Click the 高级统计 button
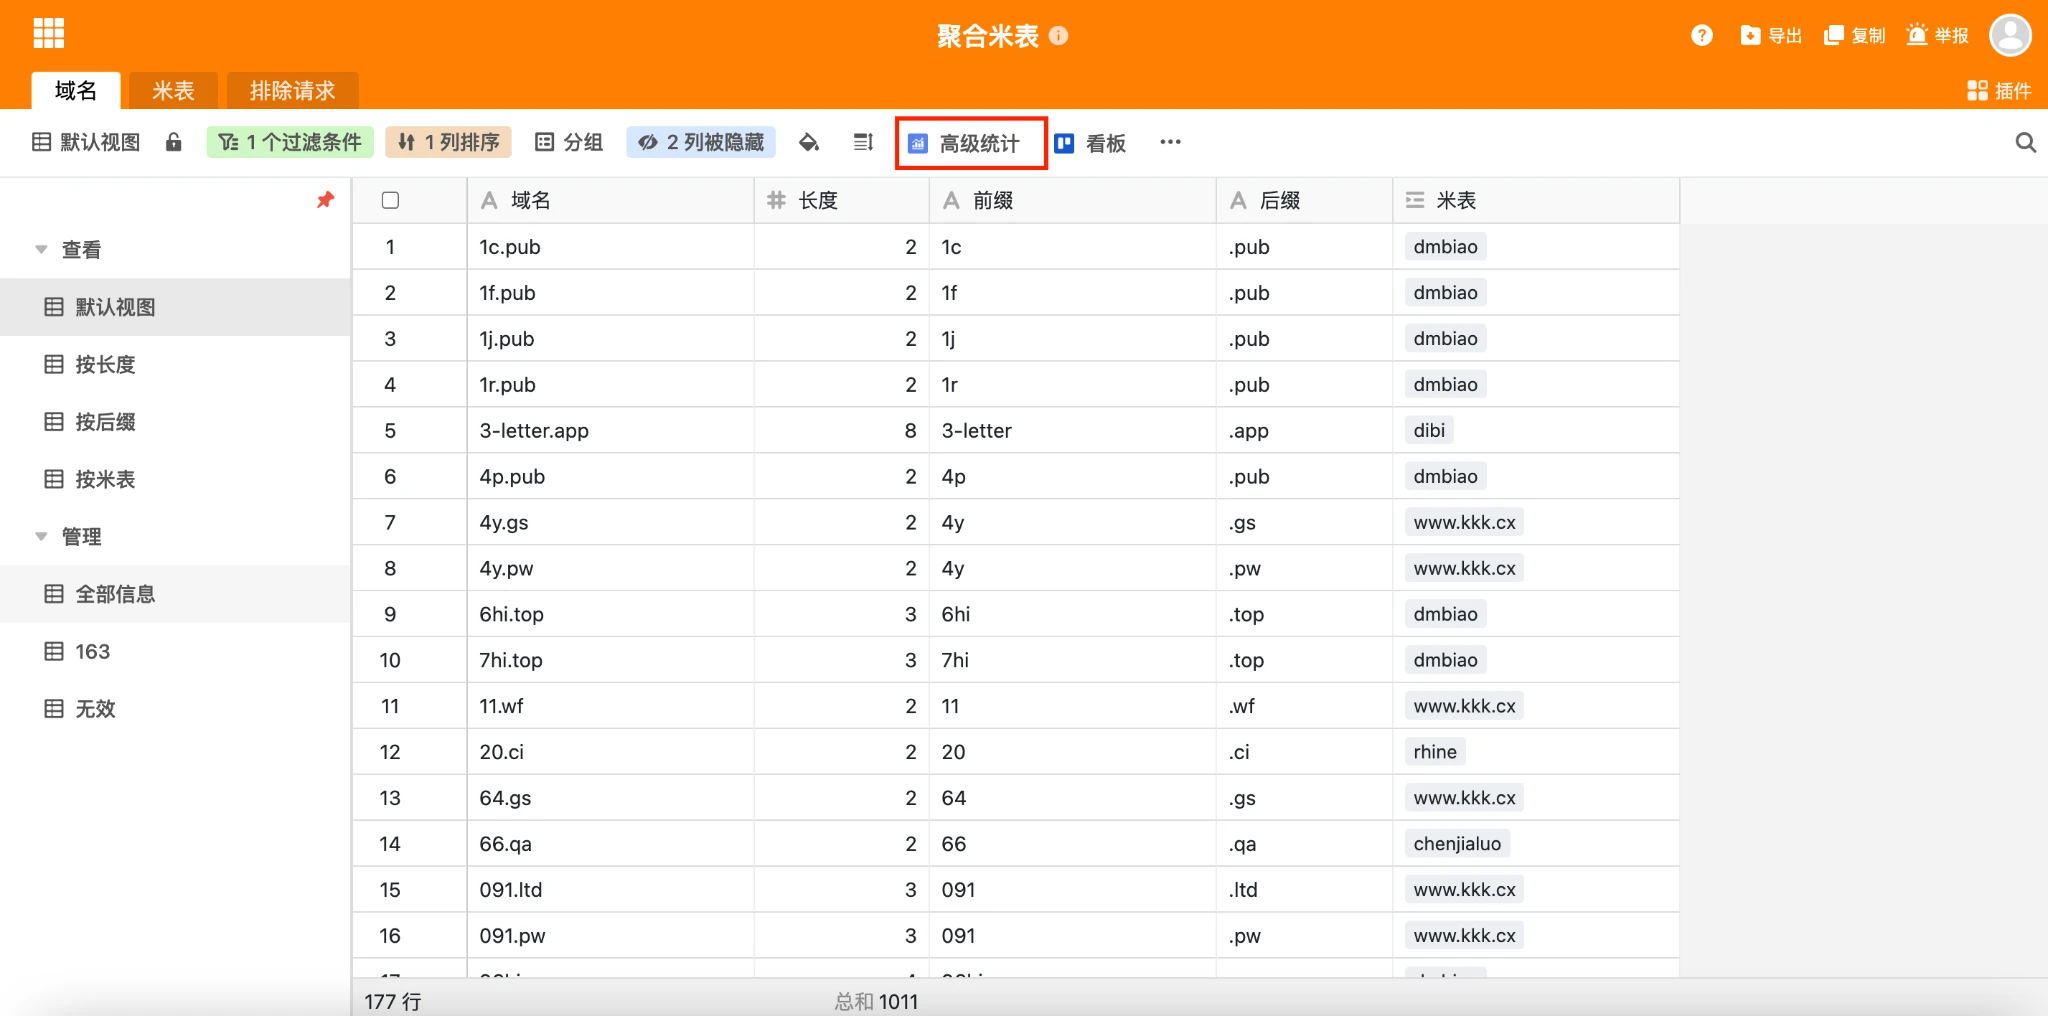Image resolution: width=2048 pixels, height=1016 pixels. 969,143
